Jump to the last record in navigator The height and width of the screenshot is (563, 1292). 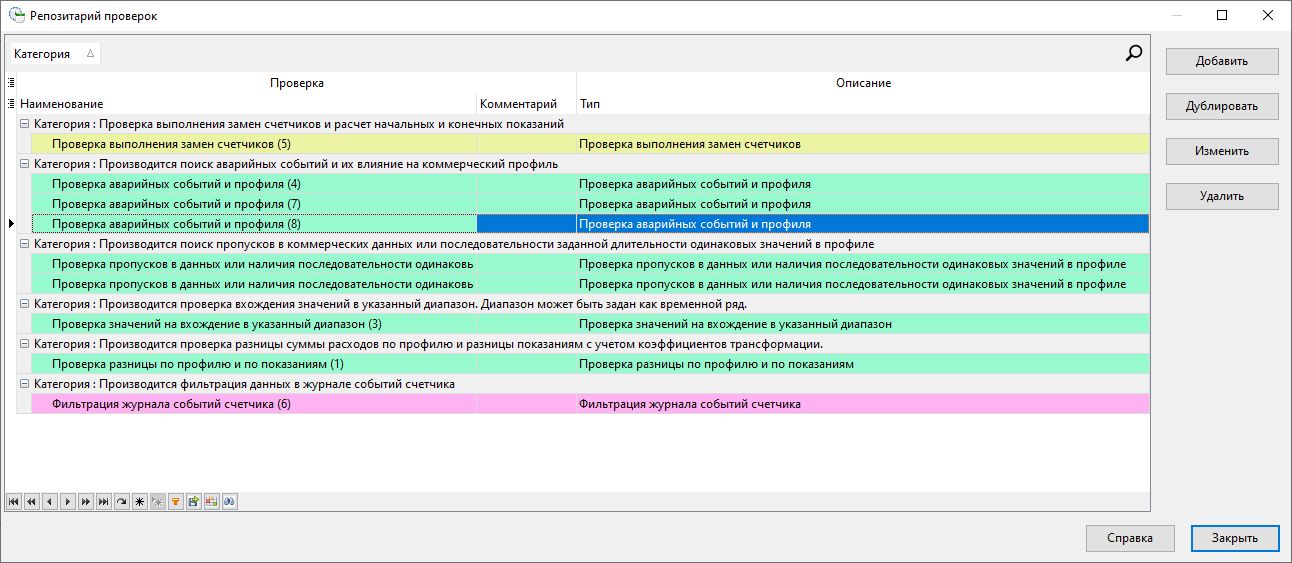coord(104,502)
